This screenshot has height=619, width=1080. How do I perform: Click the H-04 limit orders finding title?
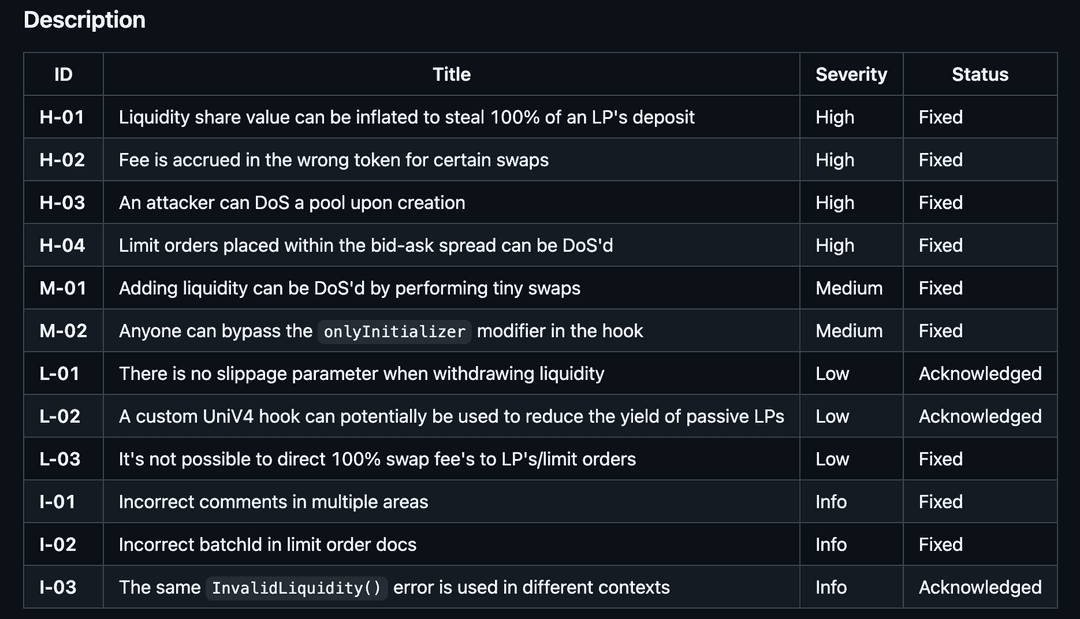pyautogui.click(x=365, y=246)
